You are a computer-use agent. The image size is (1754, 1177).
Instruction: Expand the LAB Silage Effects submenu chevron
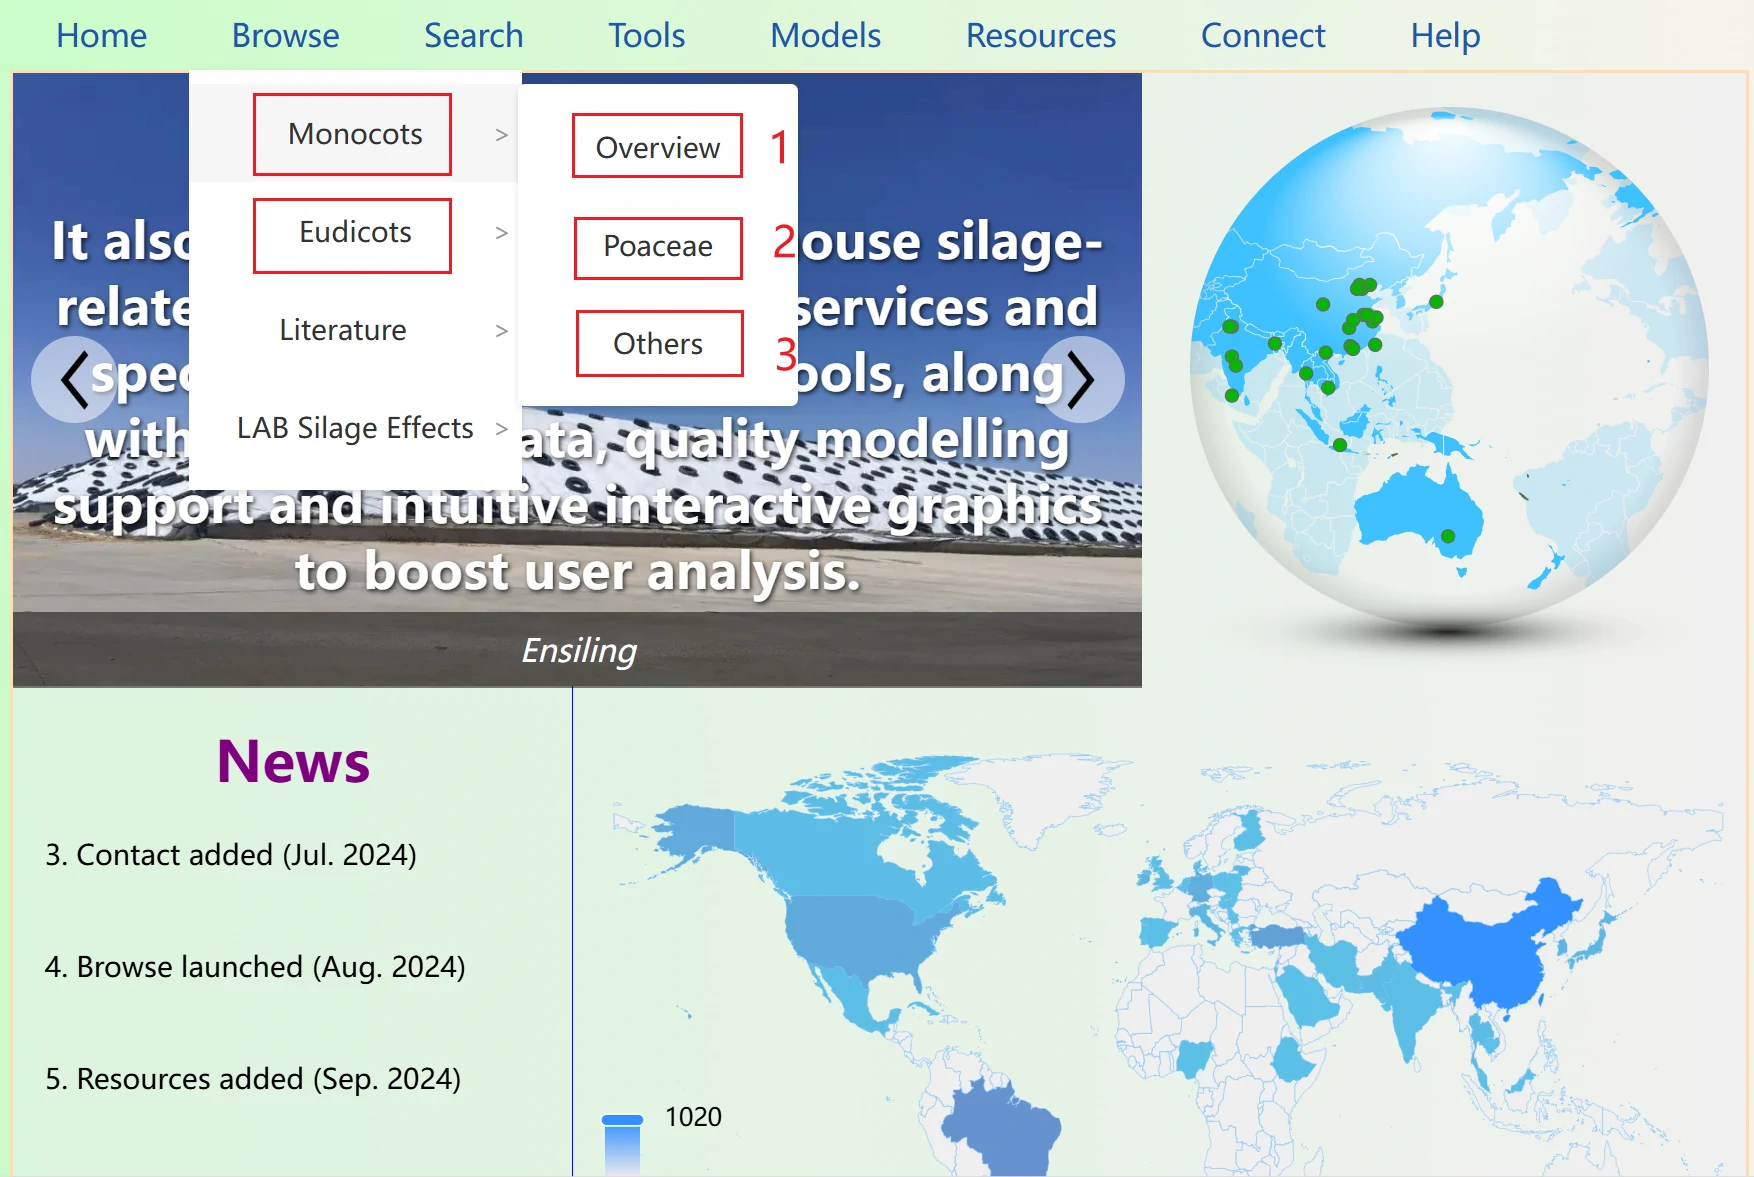click(501, 428)
